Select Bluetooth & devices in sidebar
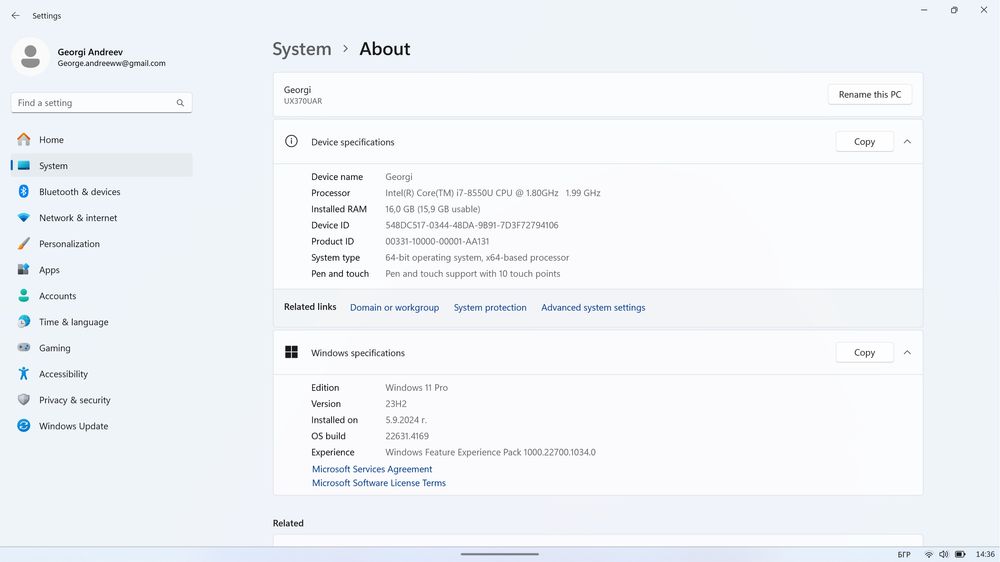The width and height of the screenshot is (1000, 562). coord(101,191)
